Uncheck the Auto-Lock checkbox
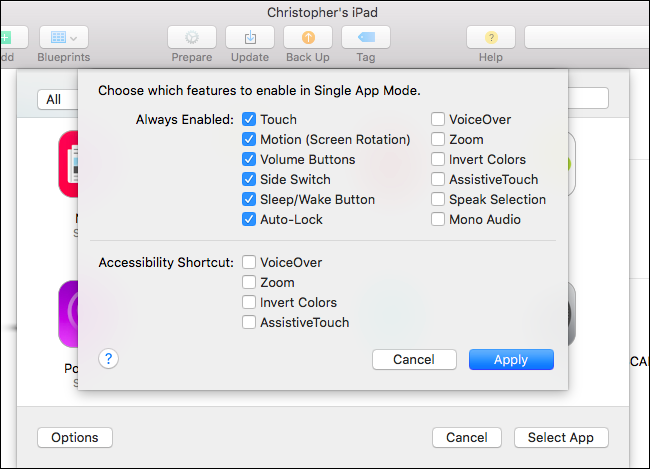This screenshot has width=650, height=469. (x=249, y=220)
